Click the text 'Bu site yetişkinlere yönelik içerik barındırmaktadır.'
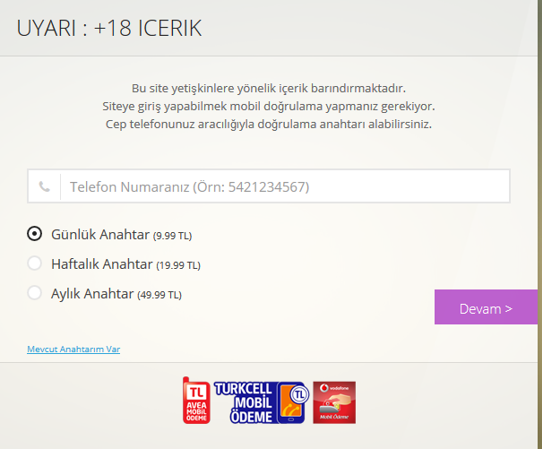542x449 pixels. pyautogui.click(x=269, y=88)
